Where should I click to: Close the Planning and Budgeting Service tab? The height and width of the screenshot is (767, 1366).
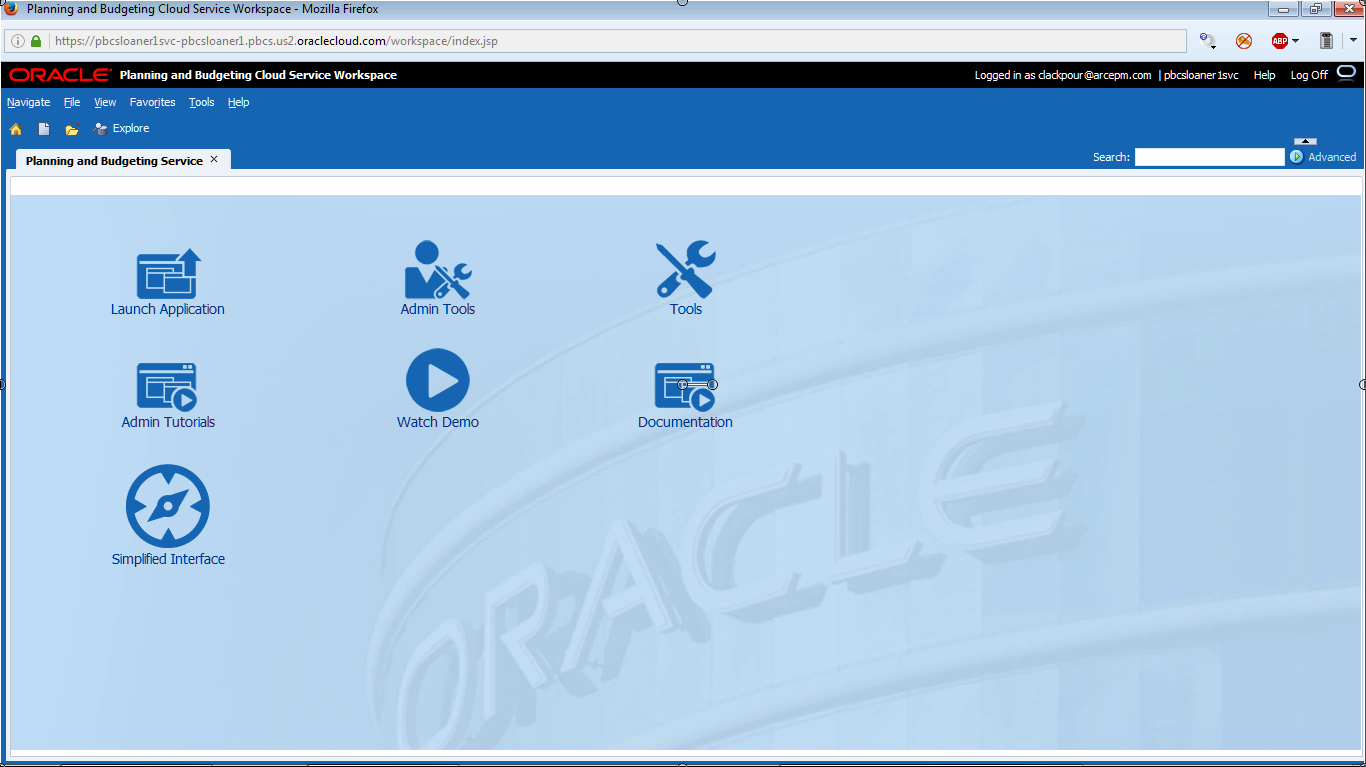coord(214,159)
